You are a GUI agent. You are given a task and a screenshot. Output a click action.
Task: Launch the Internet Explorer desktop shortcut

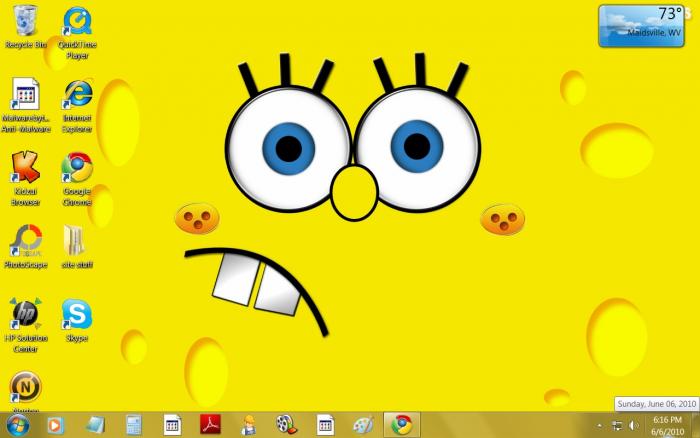[77, 105]
